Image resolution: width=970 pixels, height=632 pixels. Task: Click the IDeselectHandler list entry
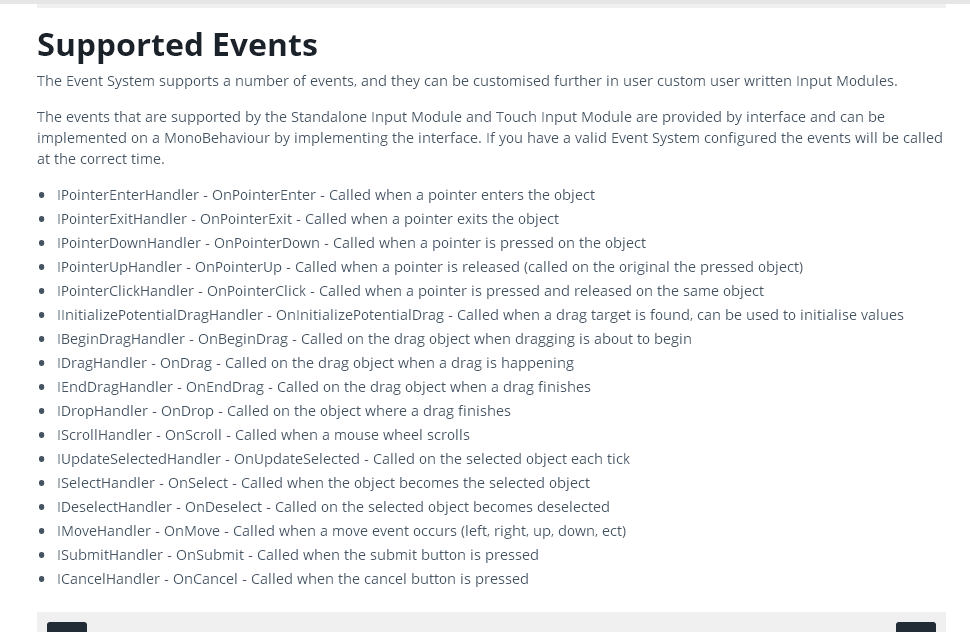click(333, 507)
